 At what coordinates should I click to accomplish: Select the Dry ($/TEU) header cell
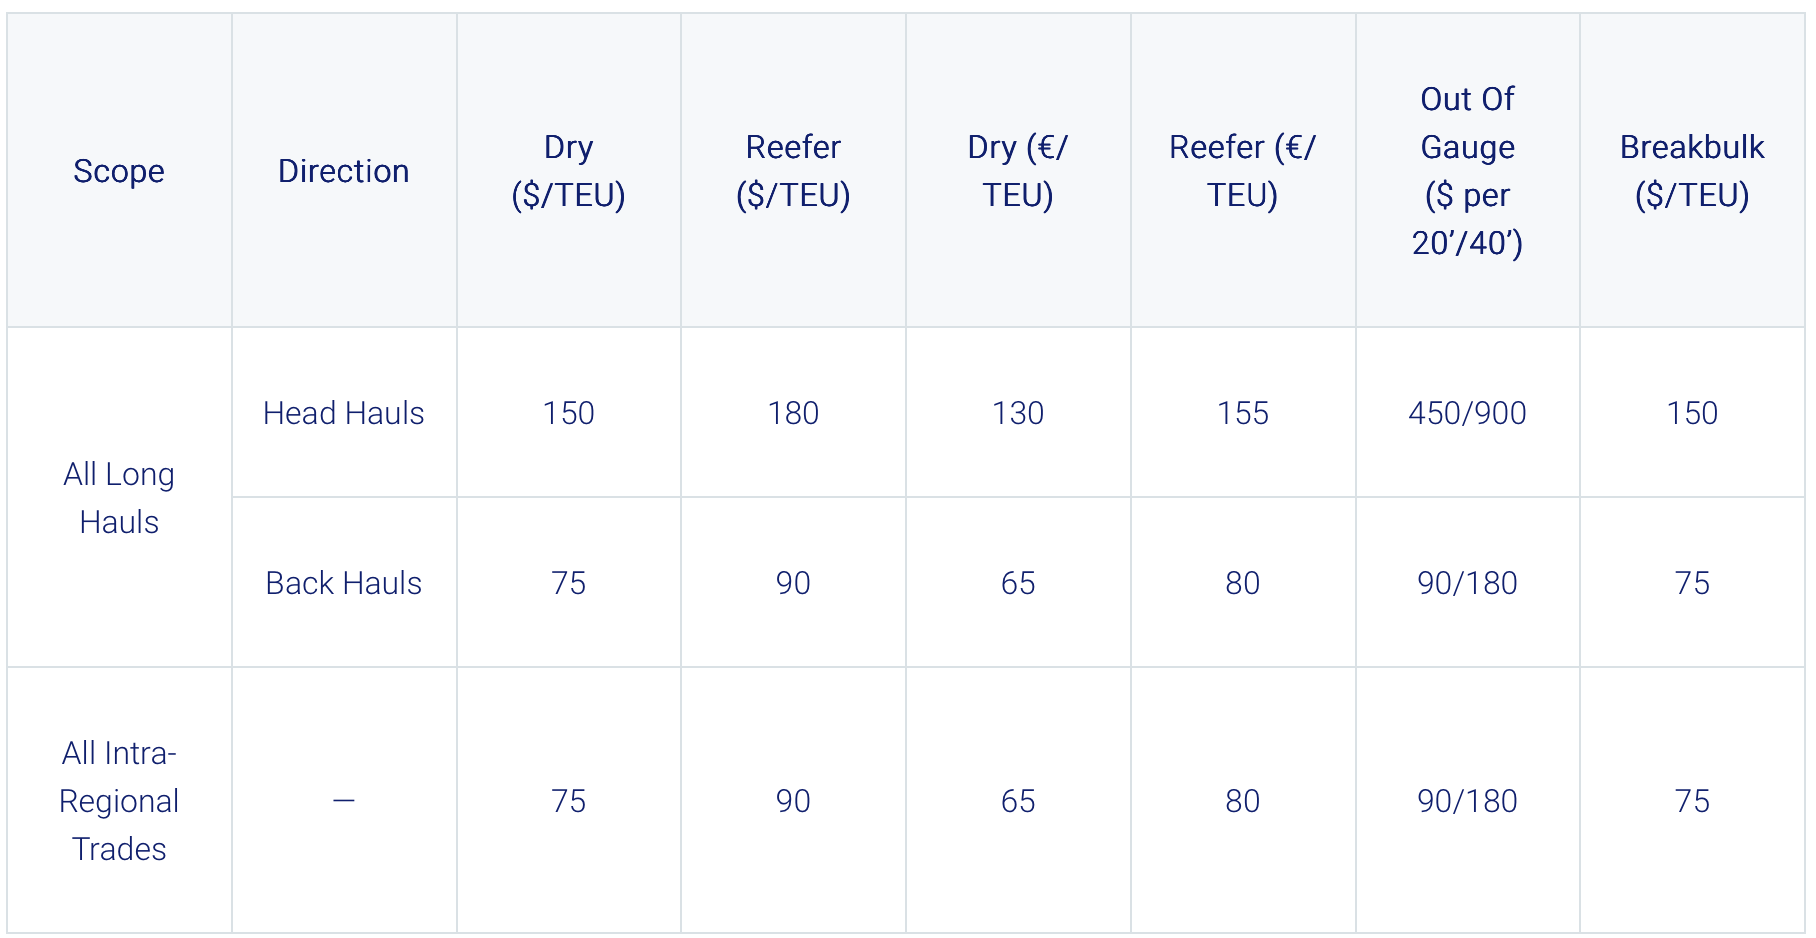pos(568,171)
